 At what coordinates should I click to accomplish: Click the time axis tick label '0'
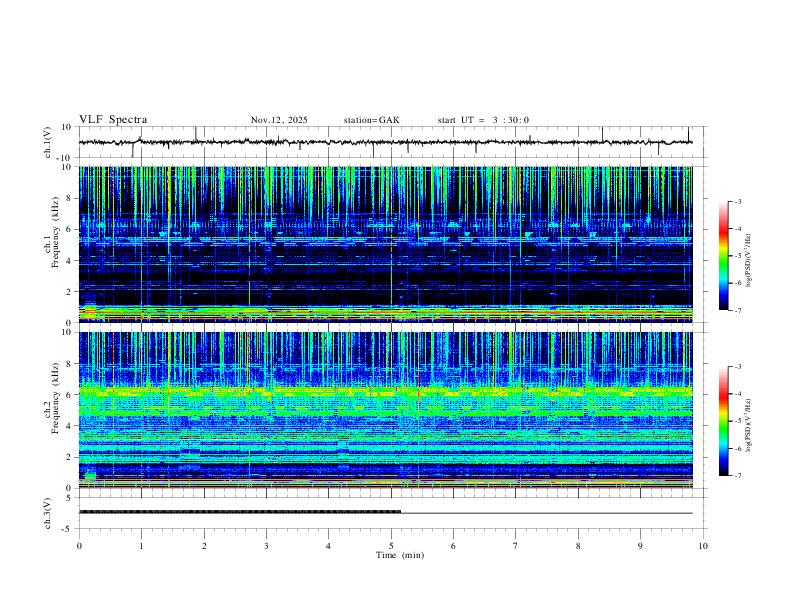(79, 546)
